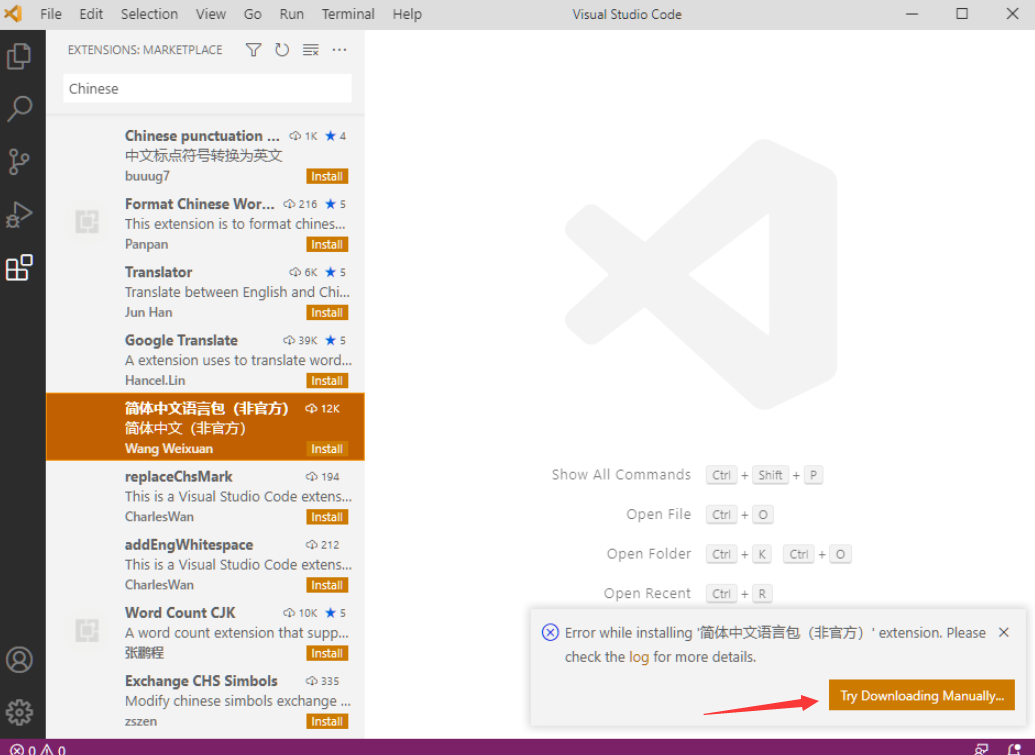The height and width of the screenshot is (755, 1035).
Task: Install the Exchange CHS Simbols extension
Action: click(327, 721)
